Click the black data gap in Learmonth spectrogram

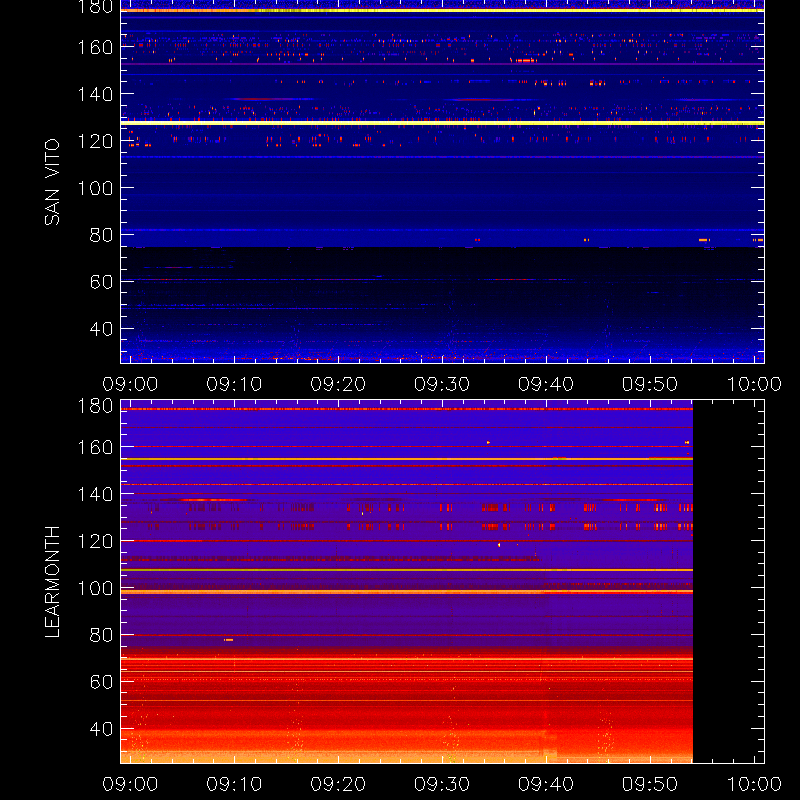[x=729, y=582]
